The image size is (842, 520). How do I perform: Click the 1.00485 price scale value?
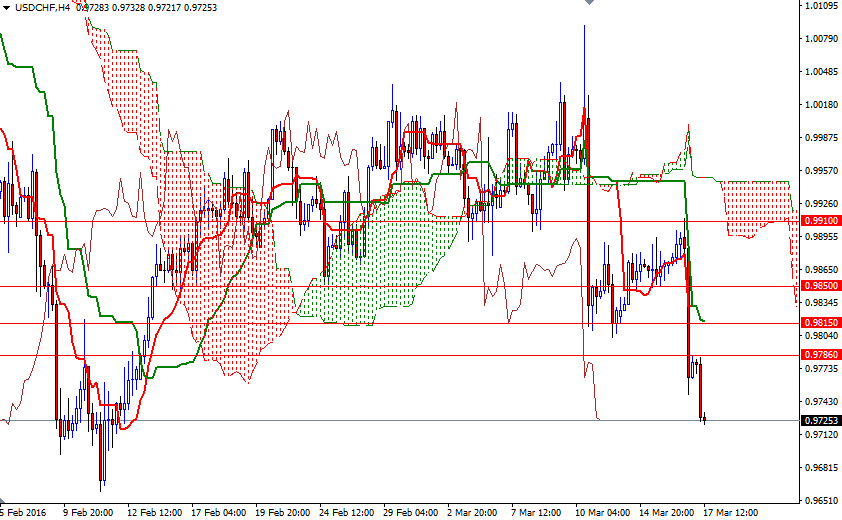822,71
